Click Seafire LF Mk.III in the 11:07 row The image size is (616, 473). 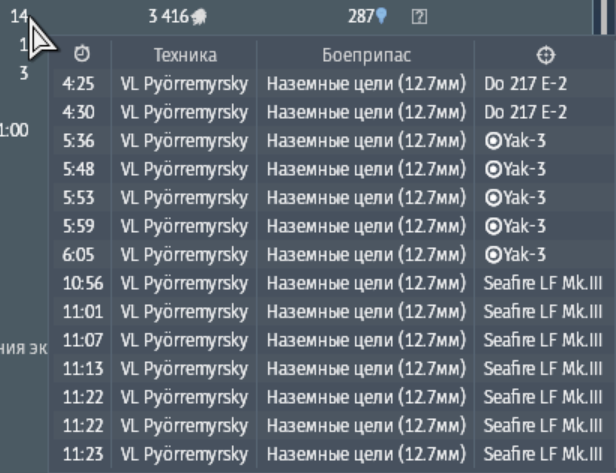click(543, 340)
